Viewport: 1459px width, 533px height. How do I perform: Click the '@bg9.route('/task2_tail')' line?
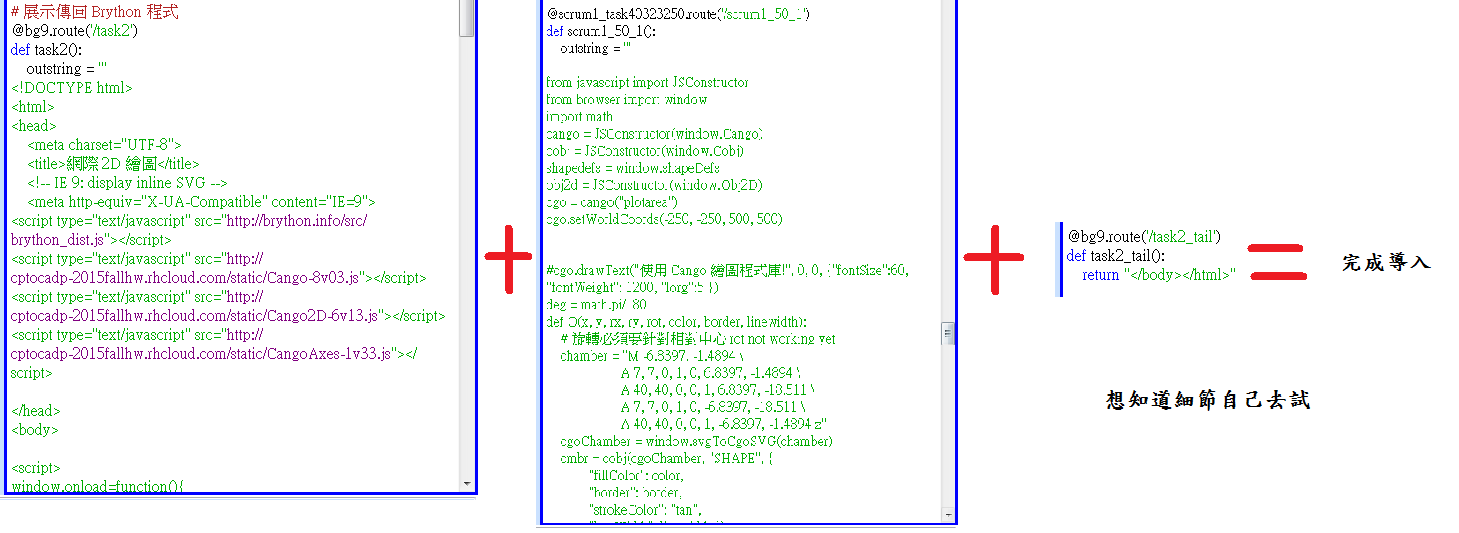pos(1144,237)
